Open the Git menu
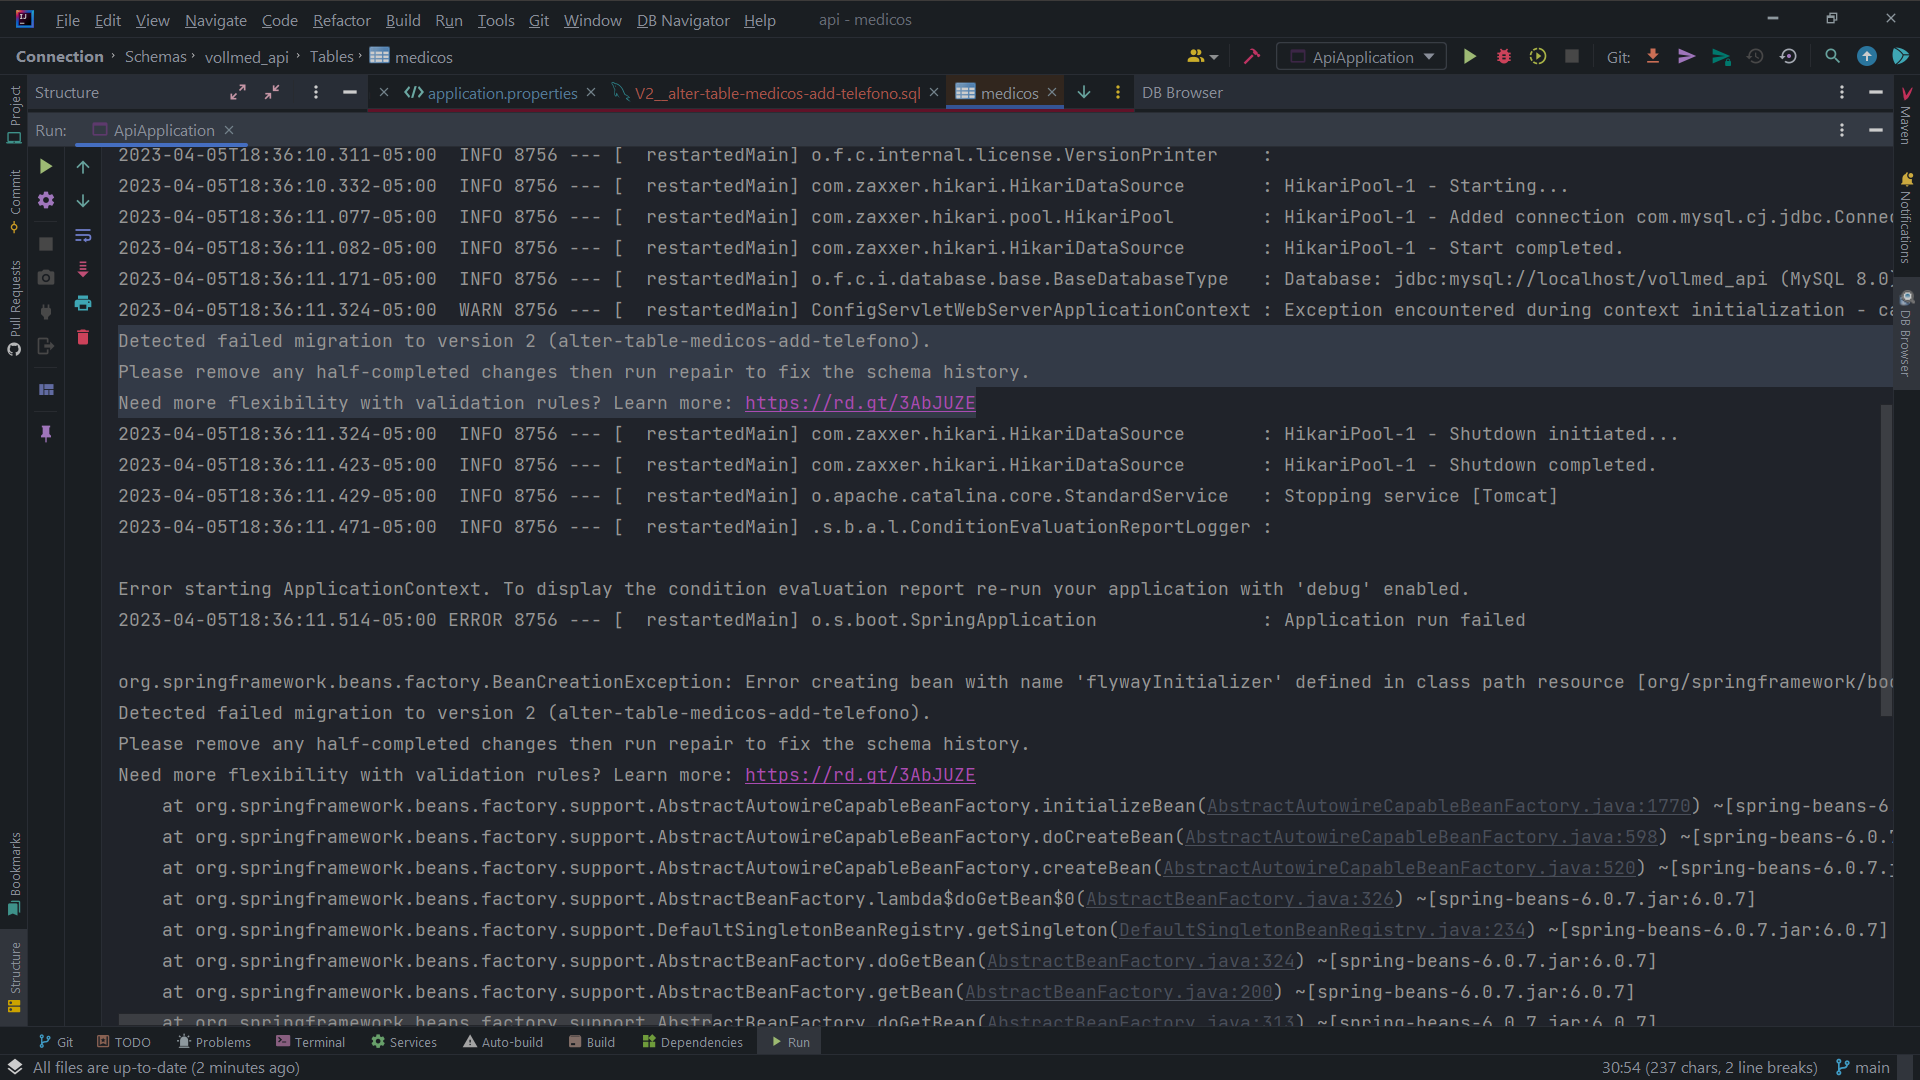Image resolution: width=1920 pixels, height=1080 pixels. [x=539, y=20]
